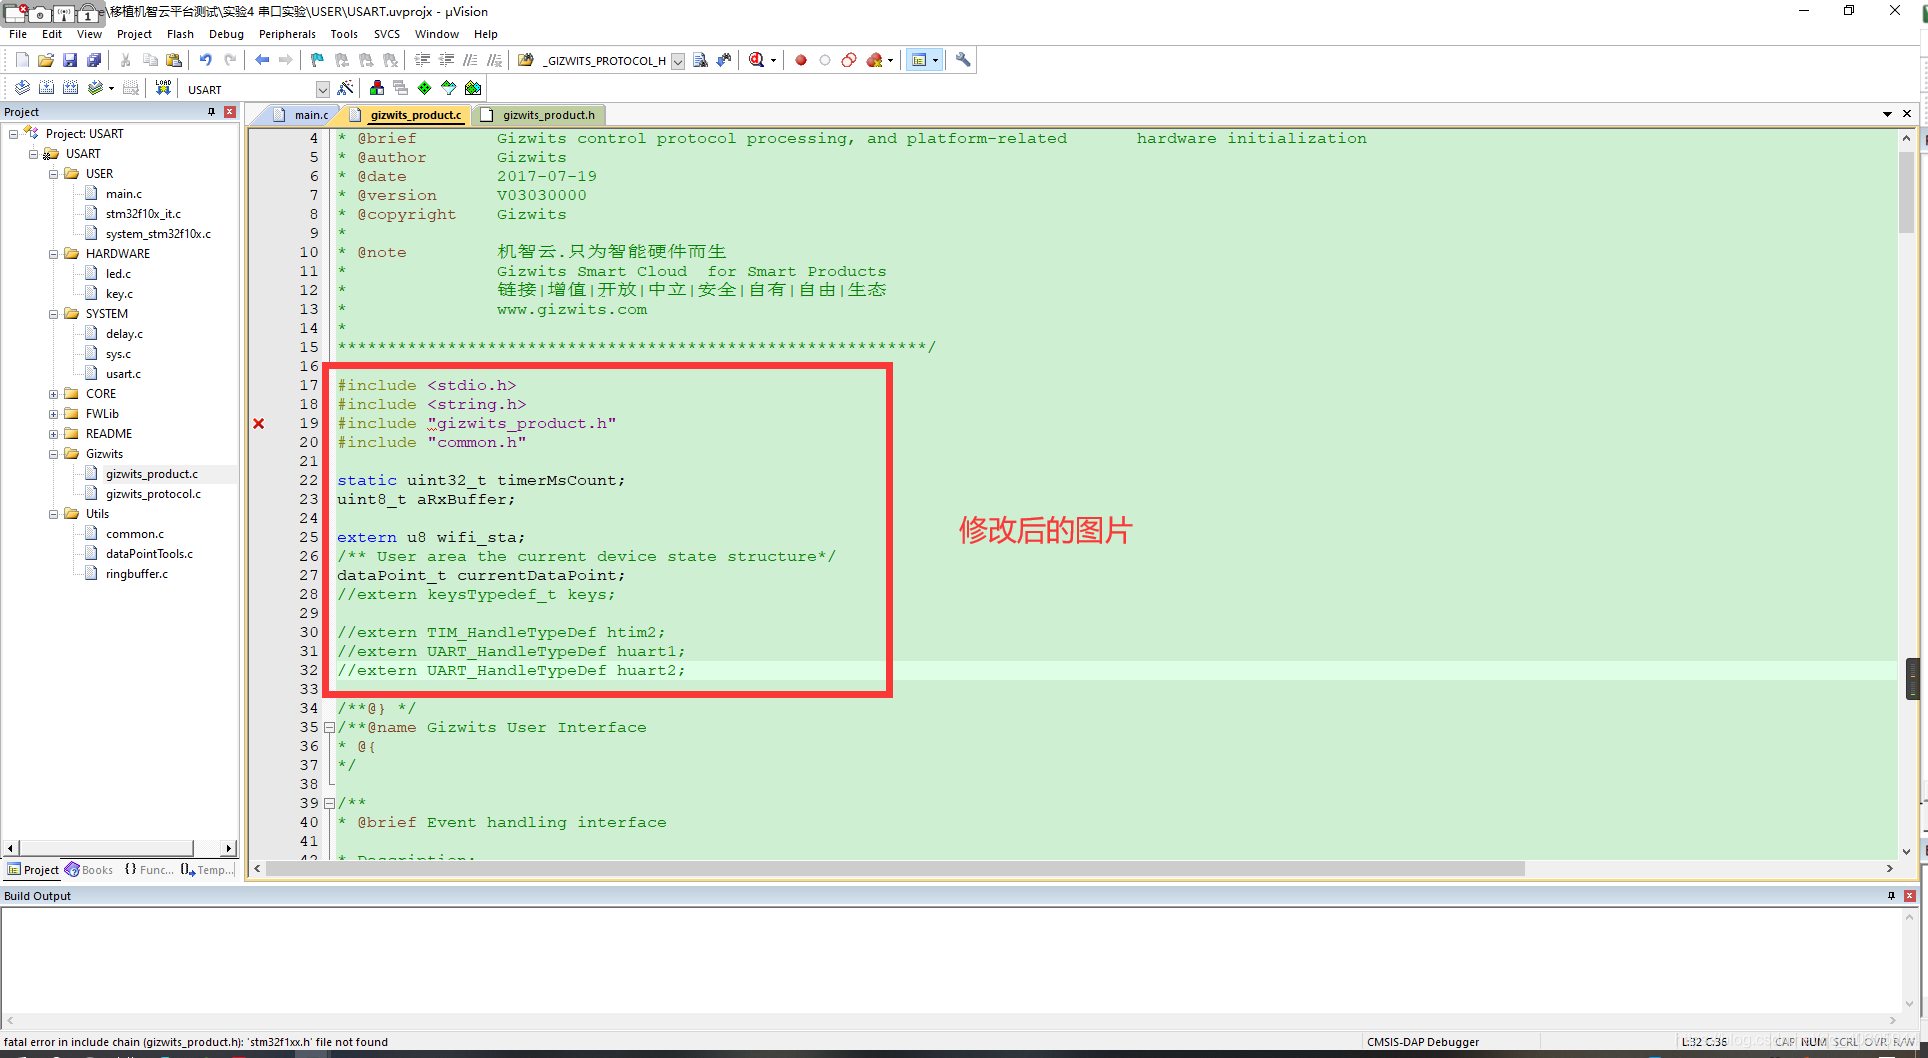Image resolution: width=1928 pixels, height=1058 pixels.
Task: Open Options for Target wand icon
Action: pos(345,88)
